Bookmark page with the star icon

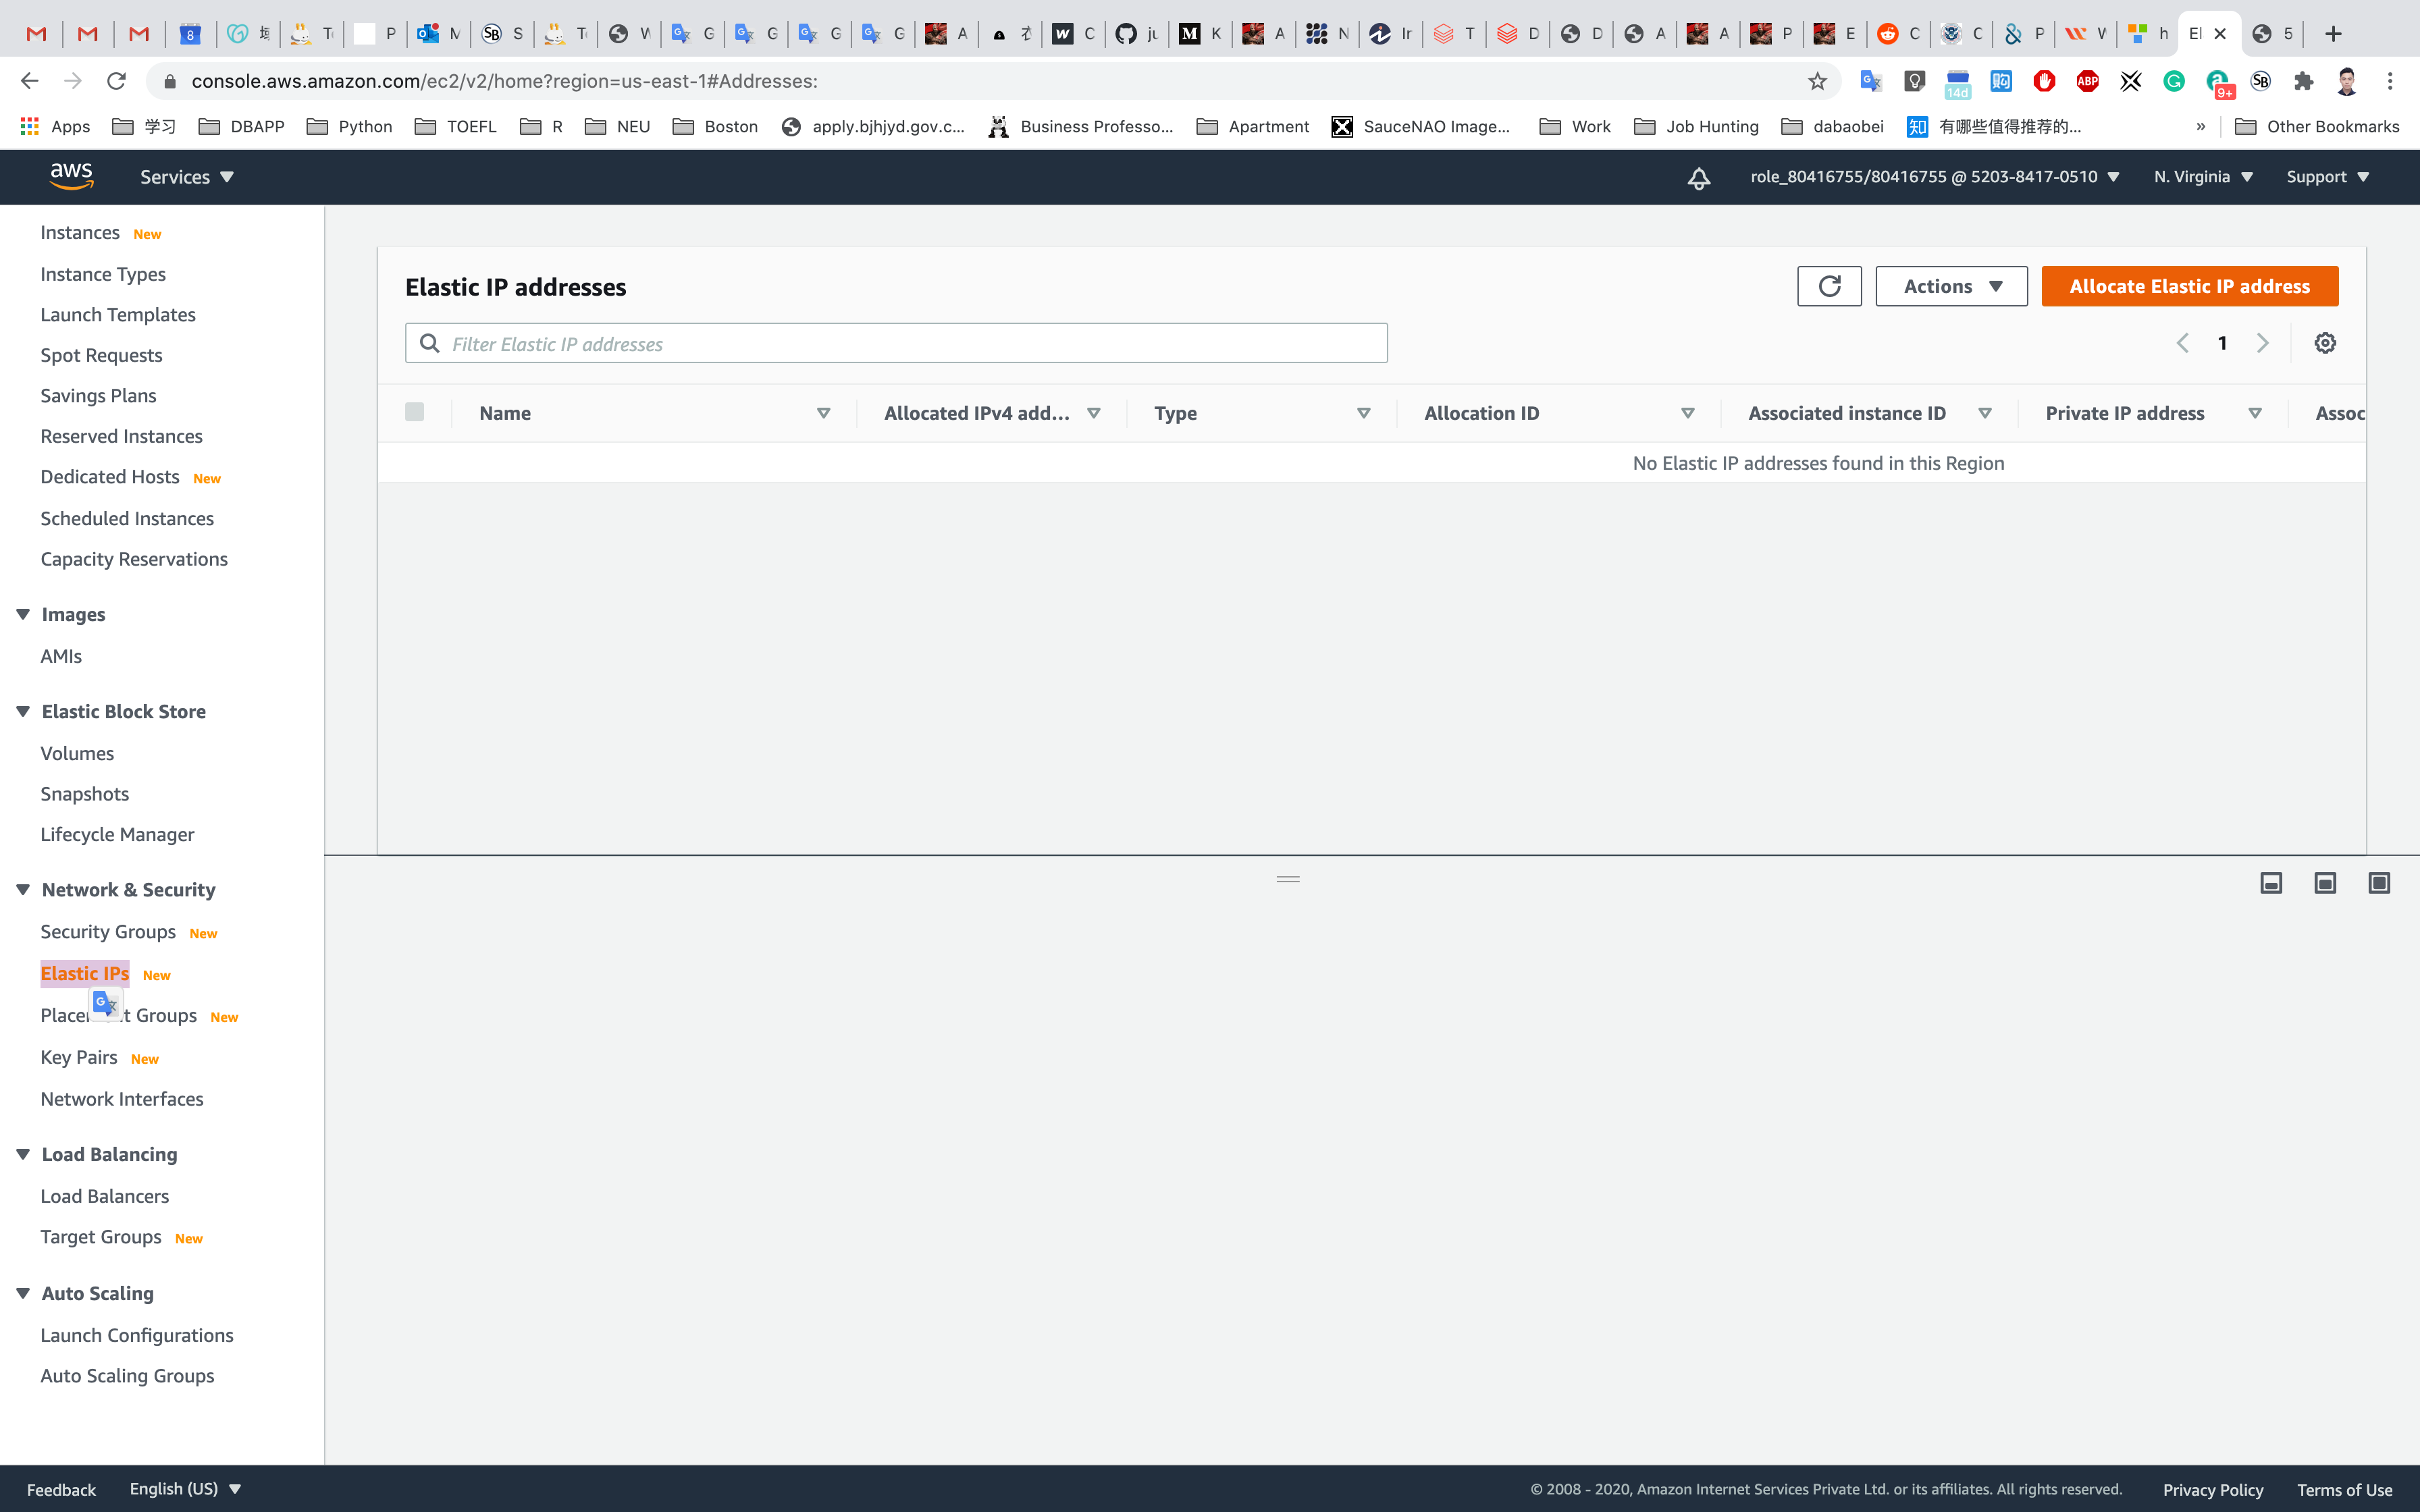tap(1817, 81)
